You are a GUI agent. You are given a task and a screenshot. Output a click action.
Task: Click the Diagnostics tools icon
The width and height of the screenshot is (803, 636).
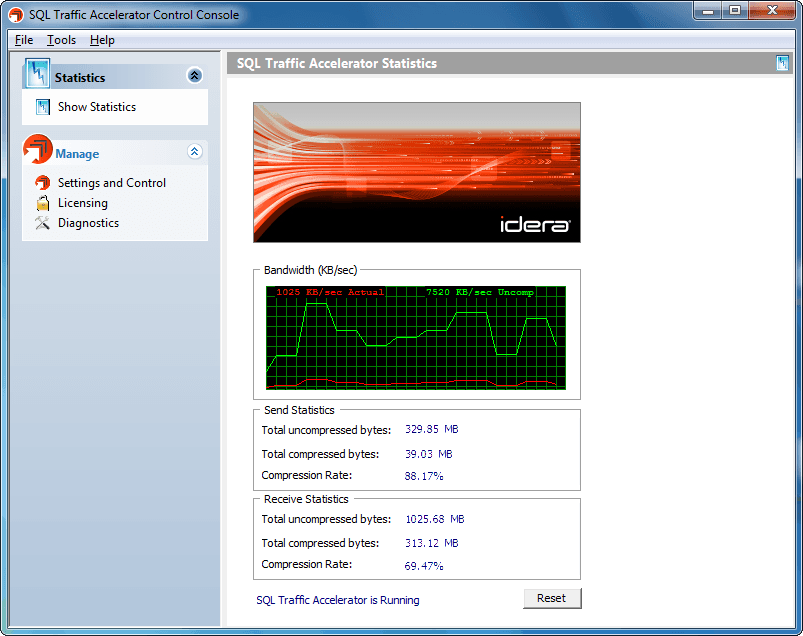coord(43,223)
